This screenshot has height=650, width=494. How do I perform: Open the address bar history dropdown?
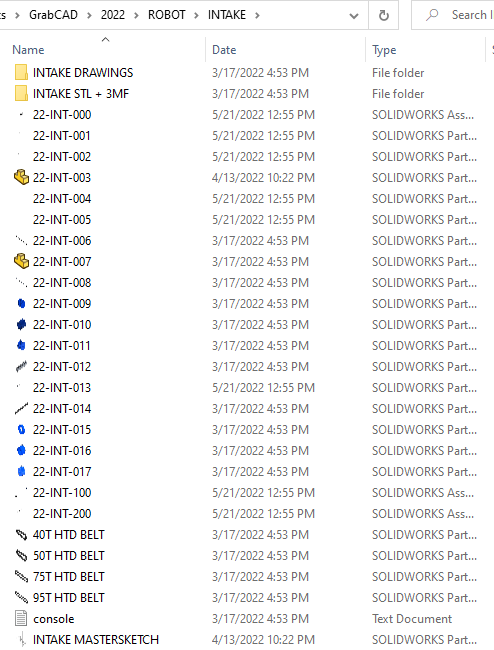coord(354,16)
